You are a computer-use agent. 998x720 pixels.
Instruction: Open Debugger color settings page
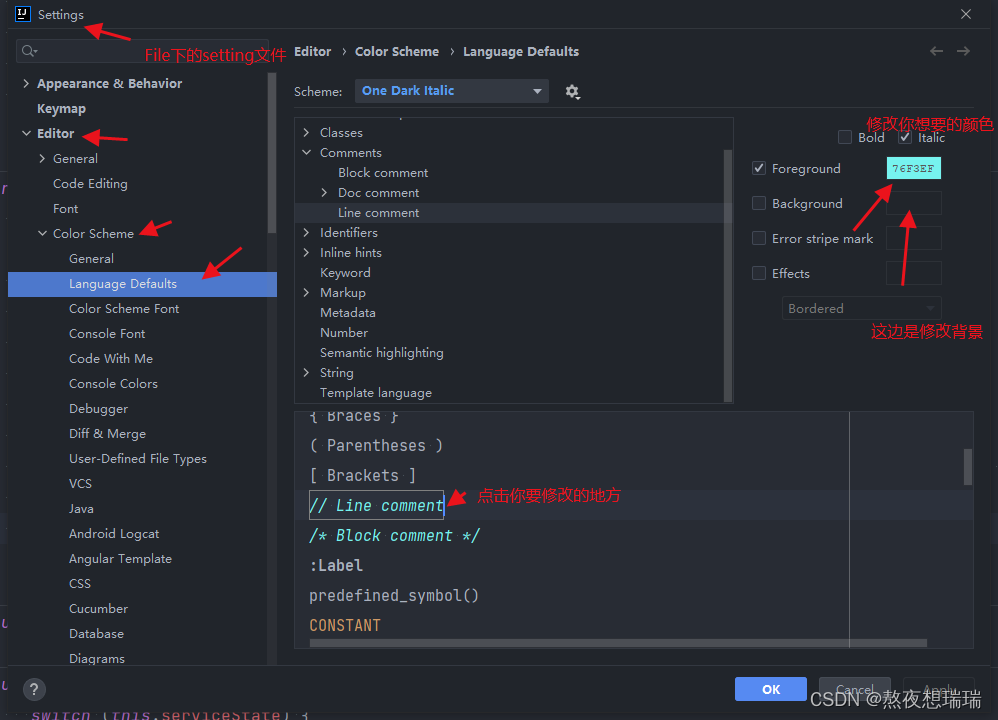pyautogui.click(x=98, y=409)
